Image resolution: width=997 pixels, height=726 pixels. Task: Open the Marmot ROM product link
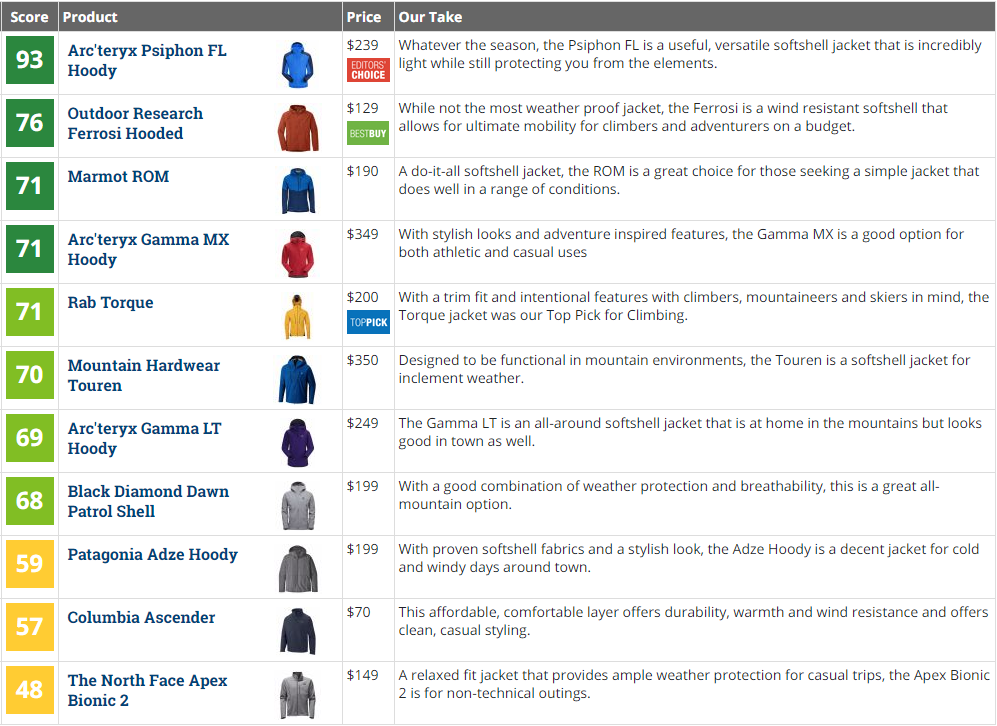click(x=118, y=177)
